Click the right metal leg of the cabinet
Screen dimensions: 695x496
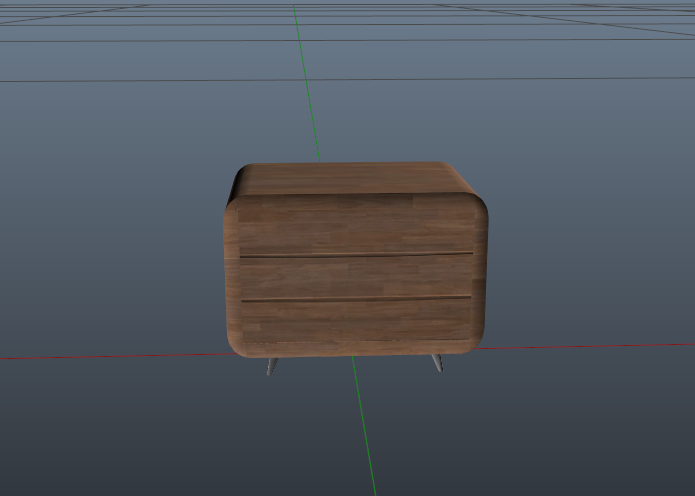click(437, 363)
